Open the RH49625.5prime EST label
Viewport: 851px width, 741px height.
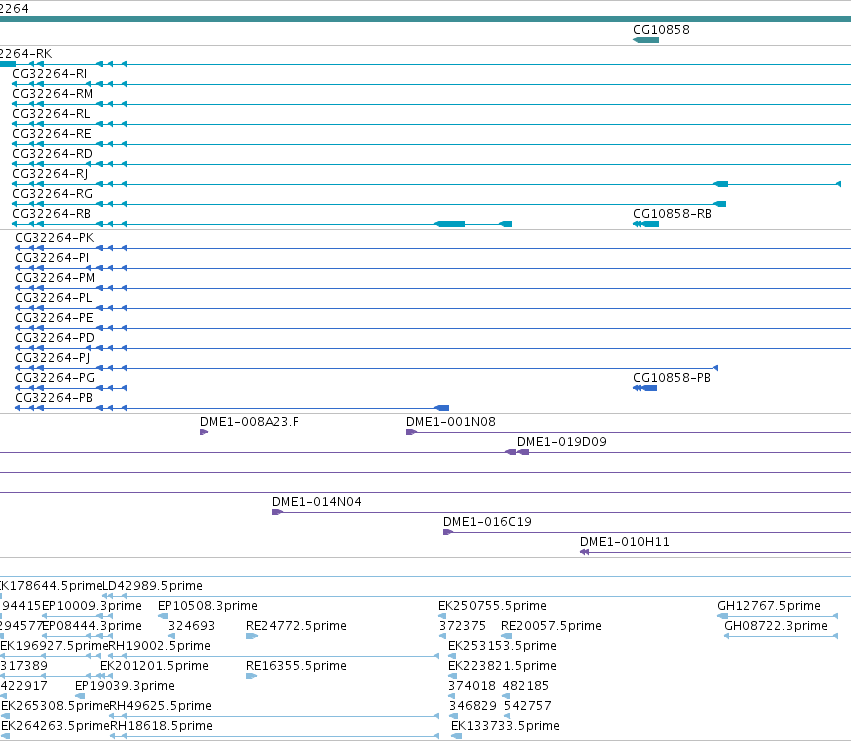pos(161,706)
